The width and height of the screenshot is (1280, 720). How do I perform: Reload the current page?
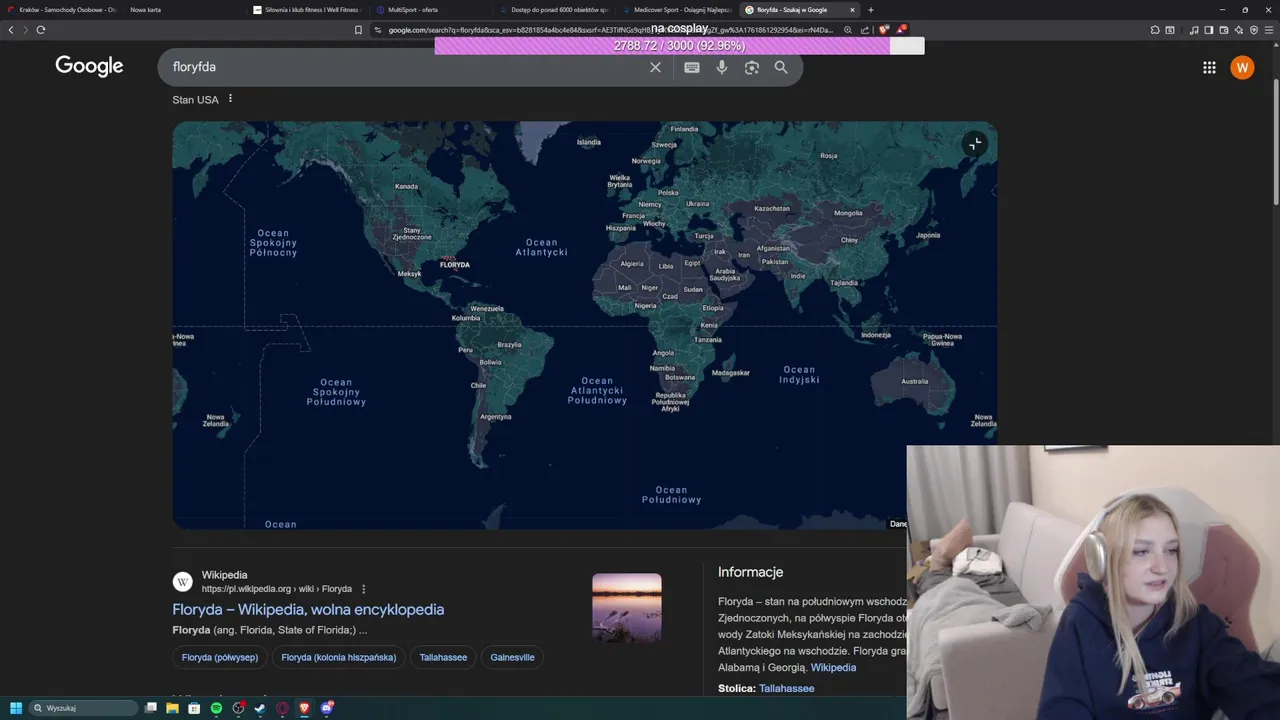coord(41,30)
